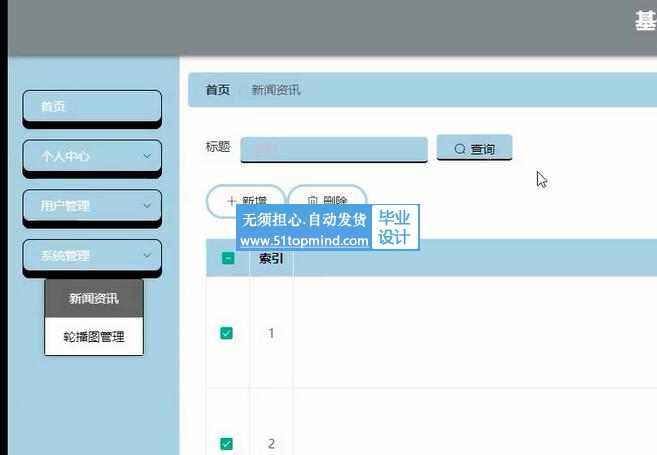The height and width of the screenshot is (455, 657).
Task: Click the magnifier icon in 查询 button
Action: (x=460, y=149)
